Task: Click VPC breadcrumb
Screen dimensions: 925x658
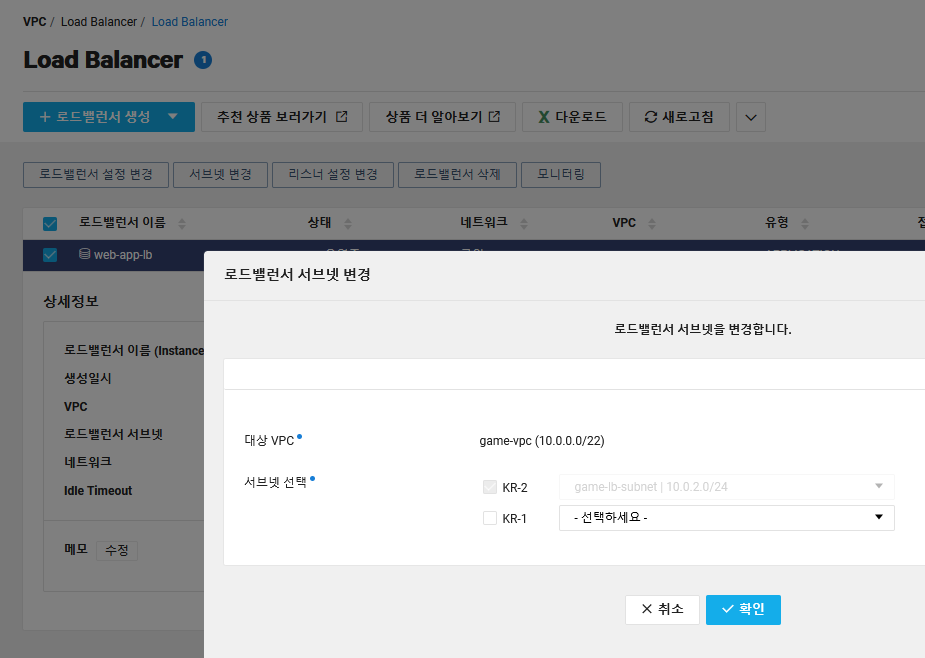Action: tap(34, 22)
